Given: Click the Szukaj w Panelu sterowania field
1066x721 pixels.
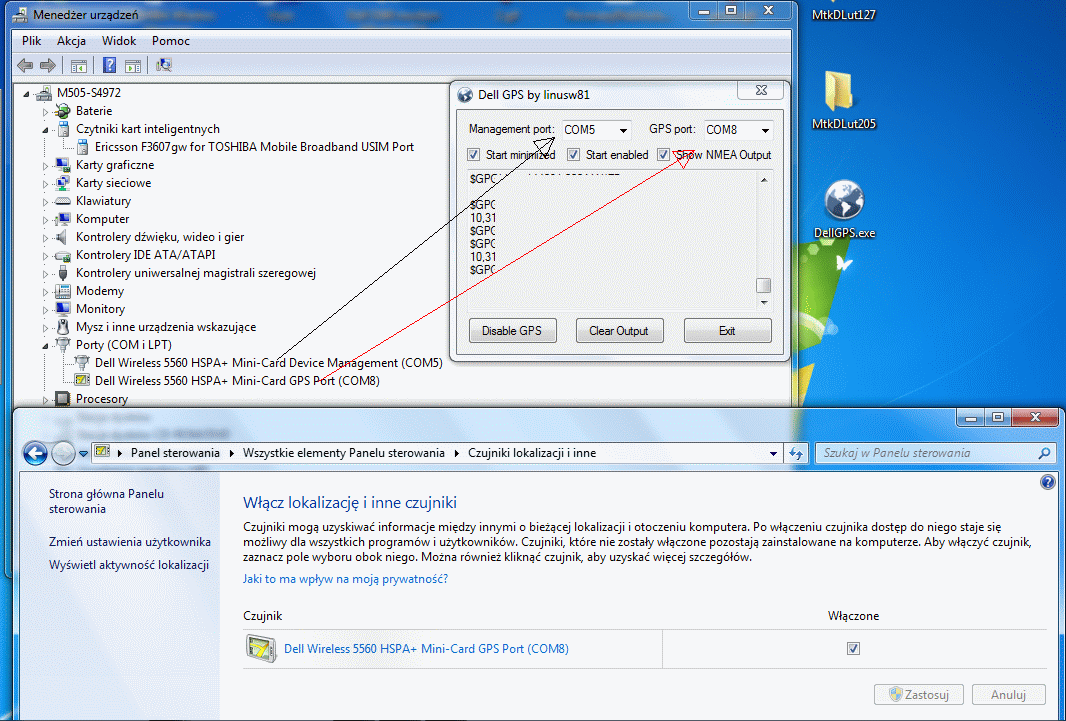Looking at the screenshot, I should [x=935, y=453].
